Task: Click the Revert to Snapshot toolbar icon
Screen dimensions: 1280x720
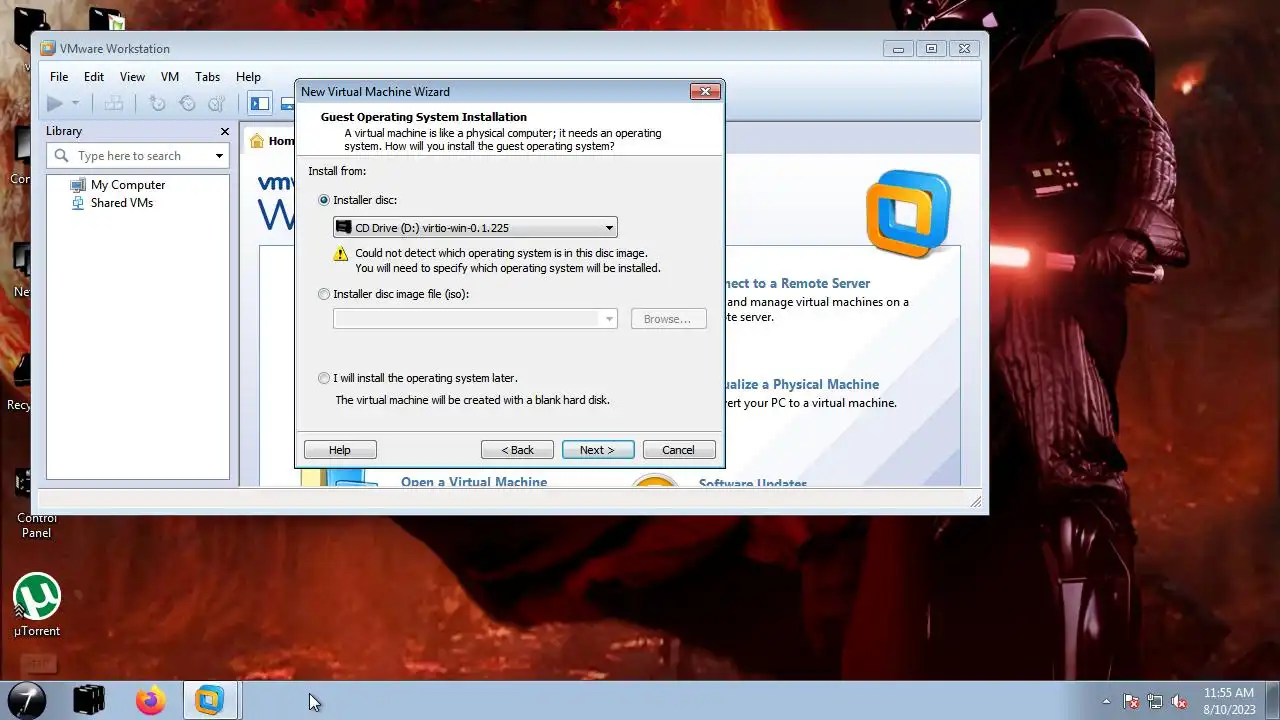Action: pos(187,103)
